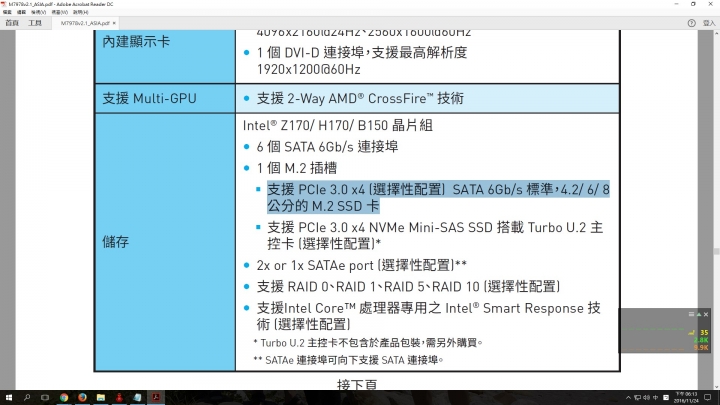
Task: Open the network monitor widget menu icon
Action: 691,314
